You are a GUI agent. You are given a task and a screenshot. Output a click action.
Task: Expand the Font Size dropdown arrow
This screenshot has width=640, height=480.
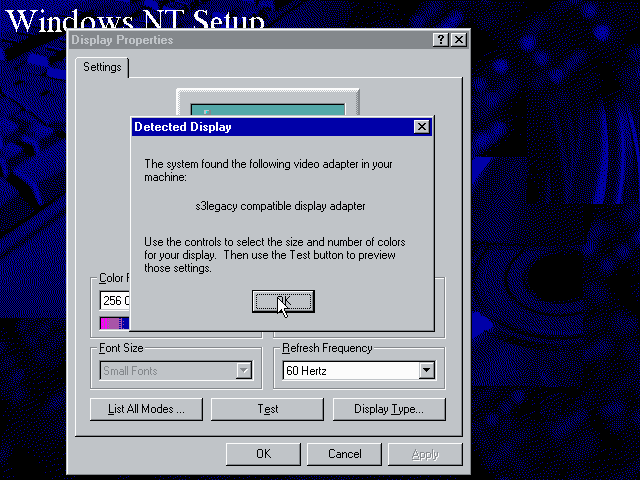pos(243,371)
